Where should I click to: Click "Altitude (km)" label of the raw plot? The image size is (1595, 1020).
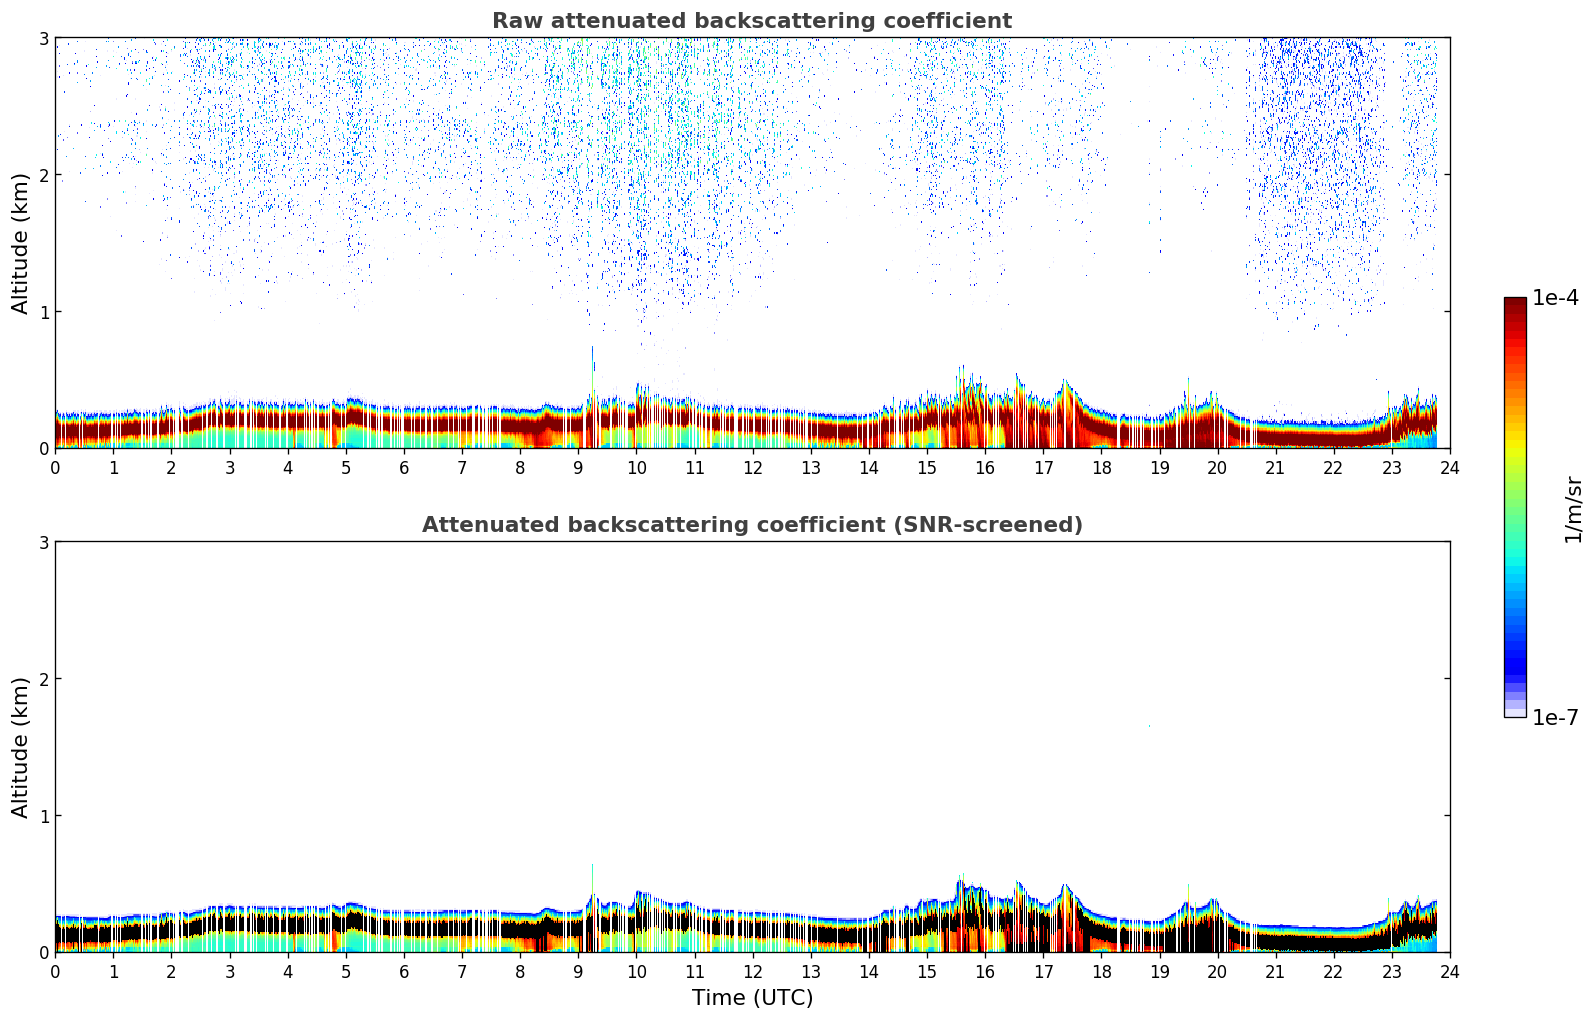click(x=21, y=244)
